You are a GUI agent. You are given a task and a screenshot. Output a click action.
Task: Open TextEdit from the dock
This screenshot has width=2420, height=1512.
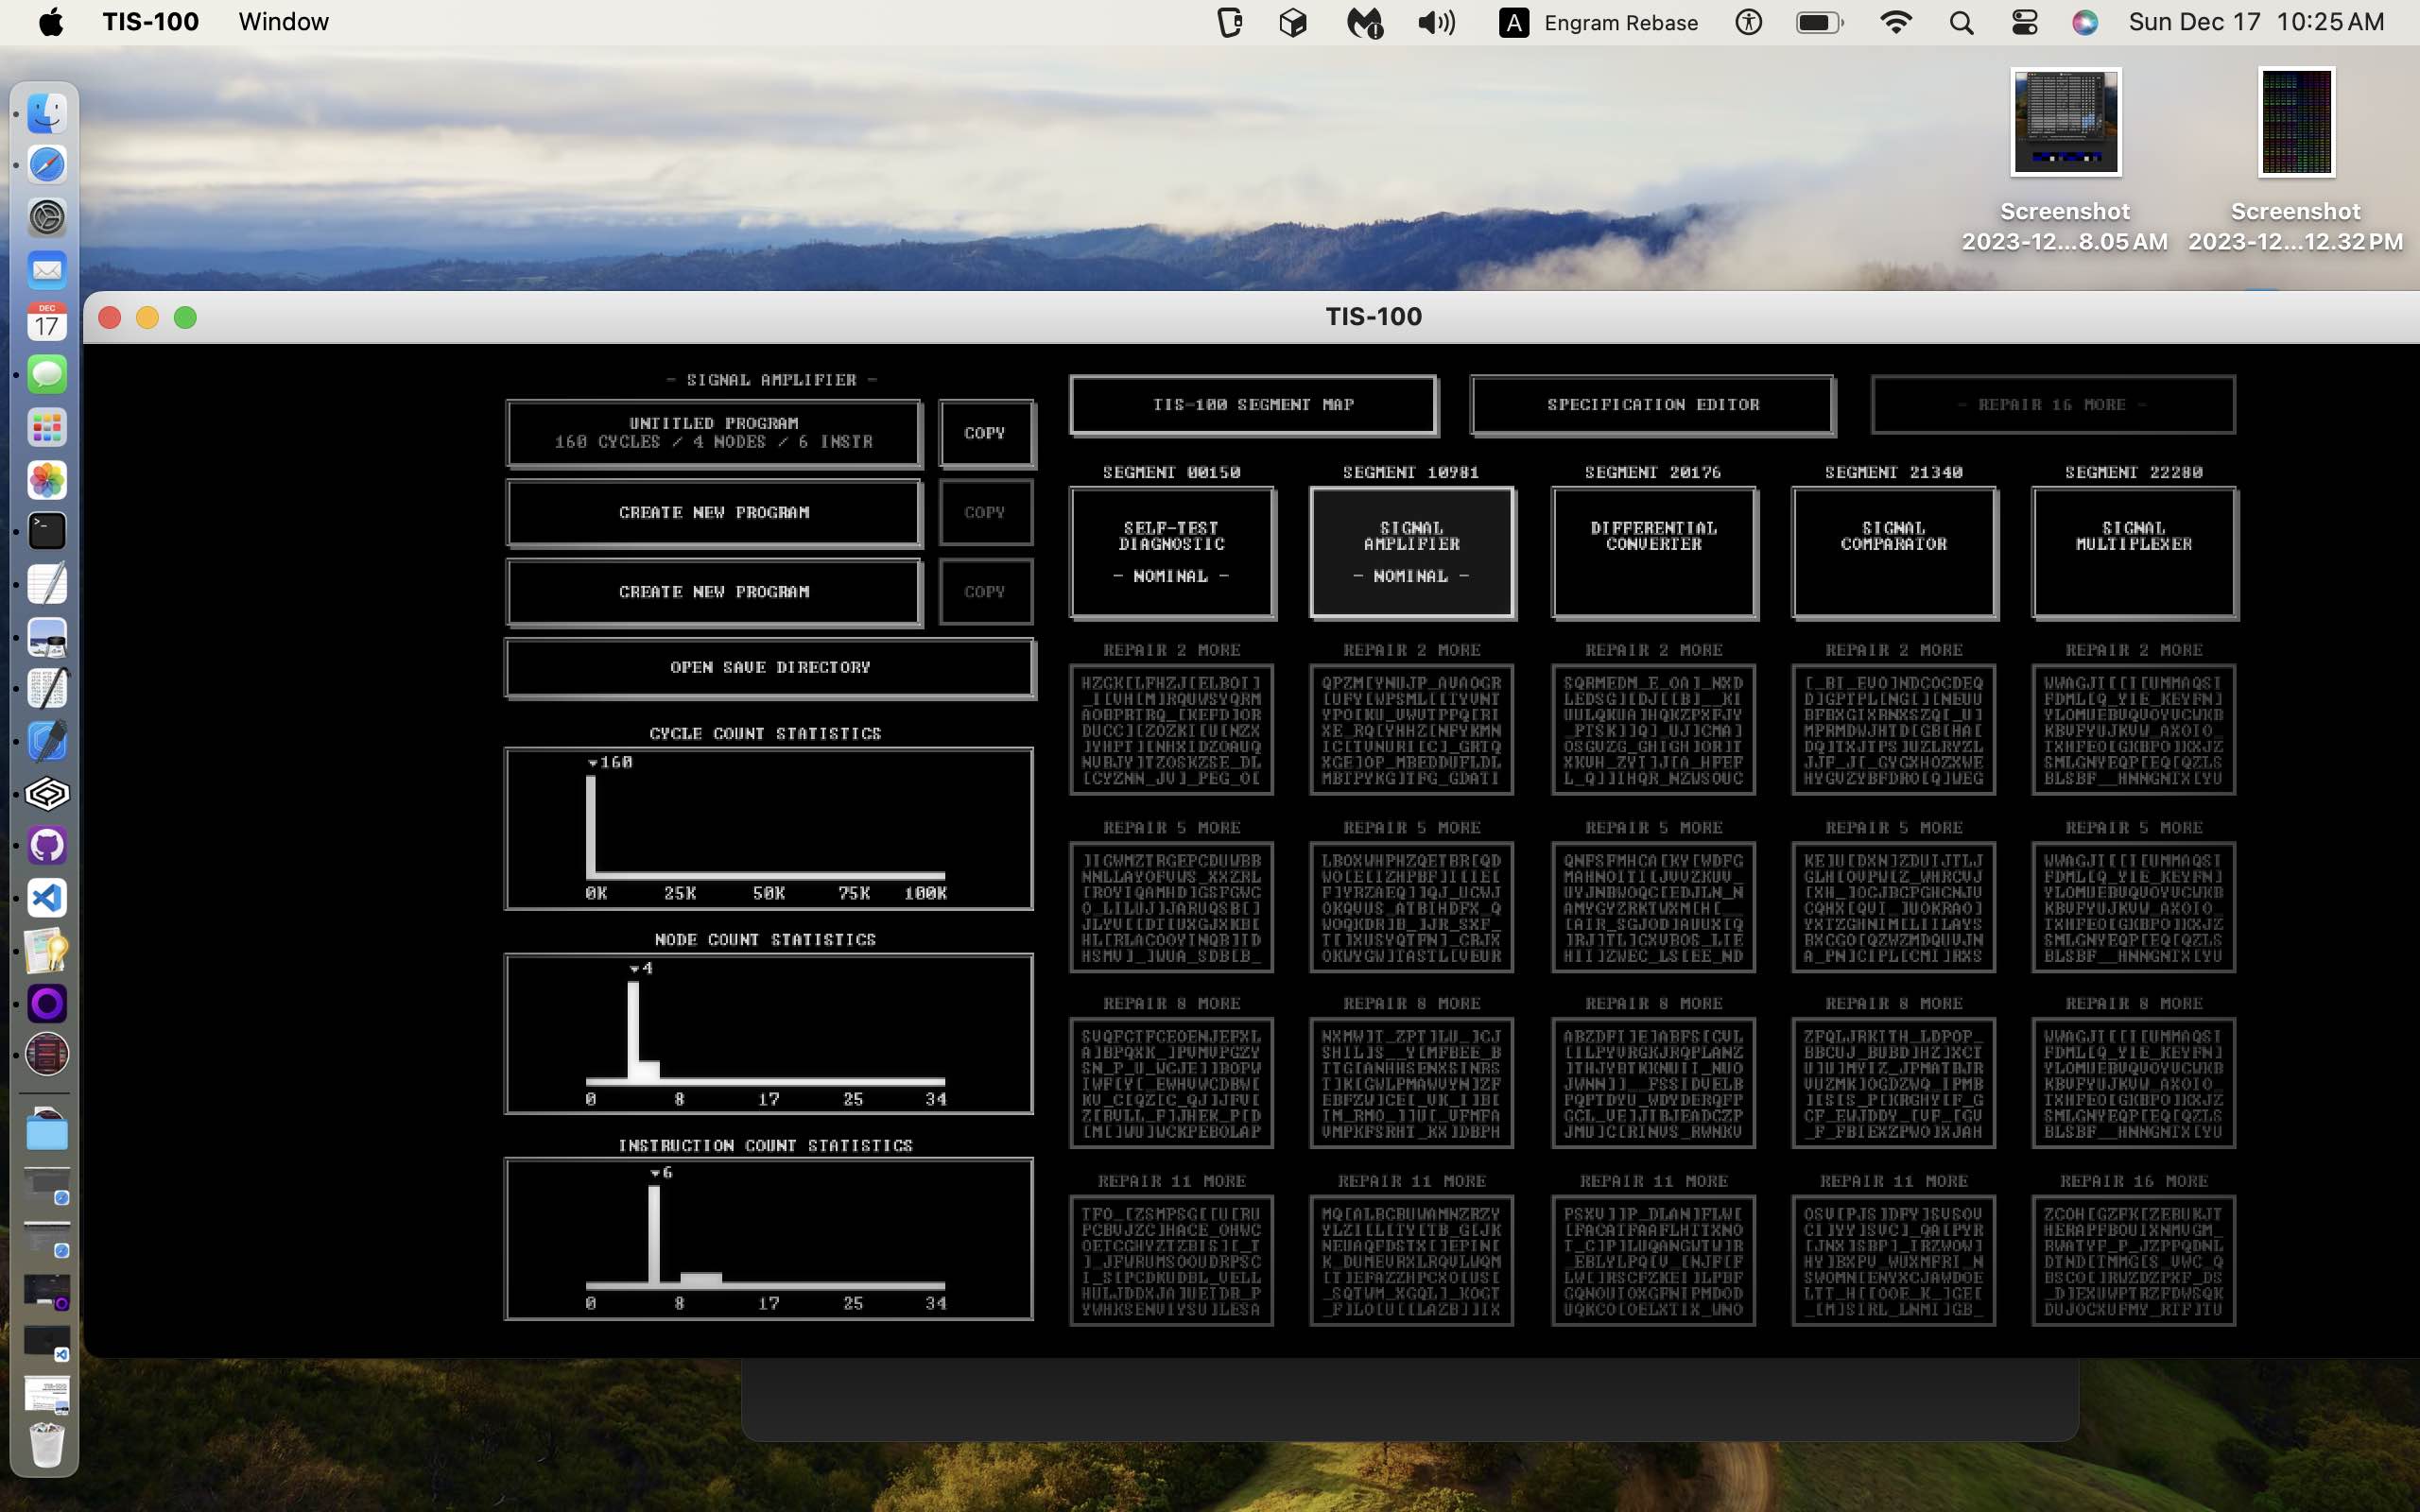(x=46, y=583)
